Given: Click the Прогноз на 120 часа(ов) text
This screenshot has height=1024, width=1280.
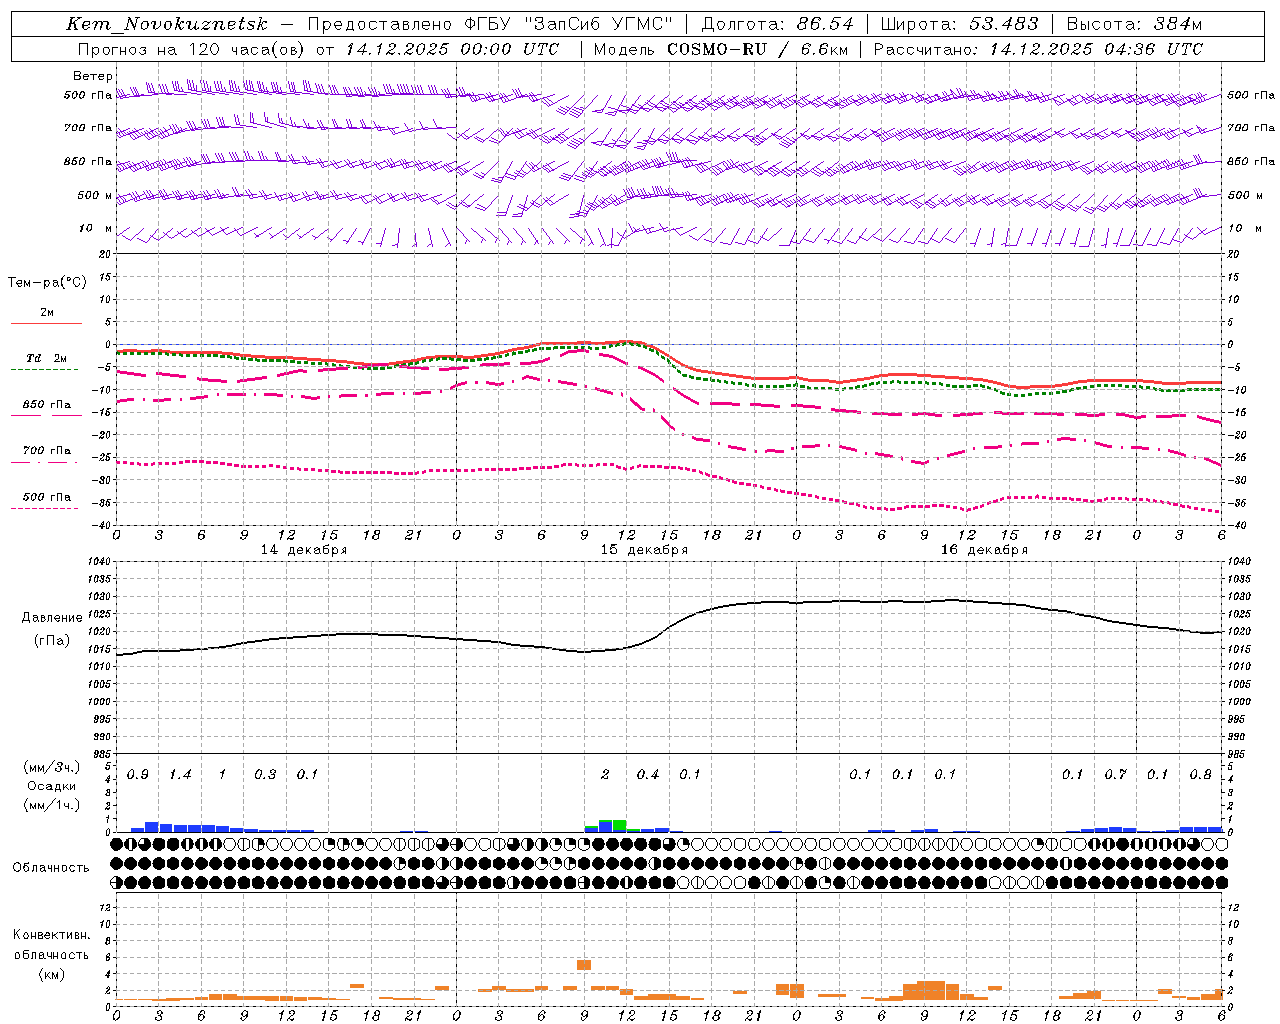Looking at the screenshot, I should (x=192, y=49).
